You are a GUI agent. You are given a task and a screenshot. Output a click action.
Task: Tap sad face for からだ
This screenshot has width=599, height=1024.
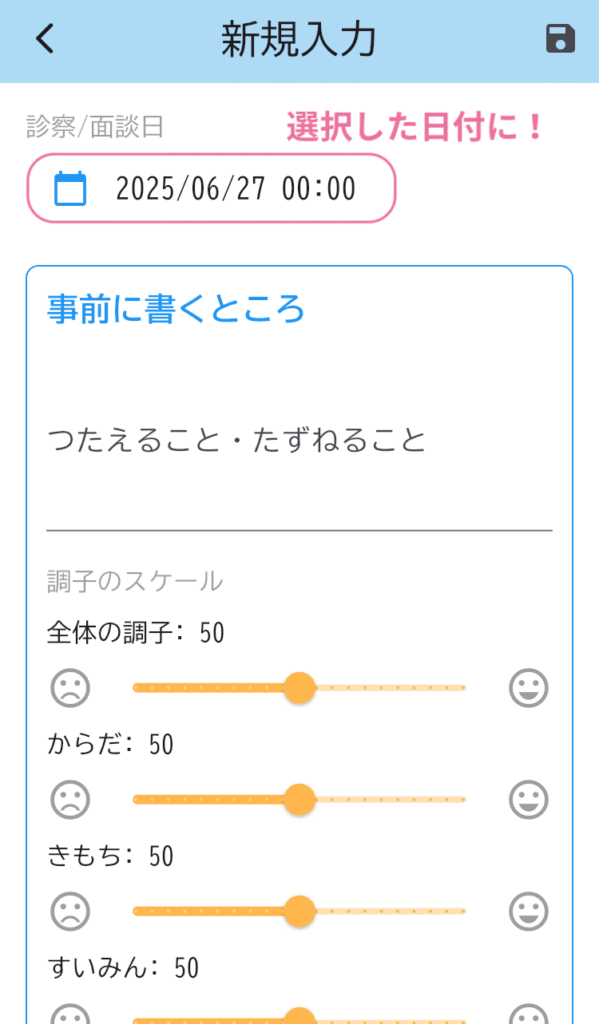[71, 799]
